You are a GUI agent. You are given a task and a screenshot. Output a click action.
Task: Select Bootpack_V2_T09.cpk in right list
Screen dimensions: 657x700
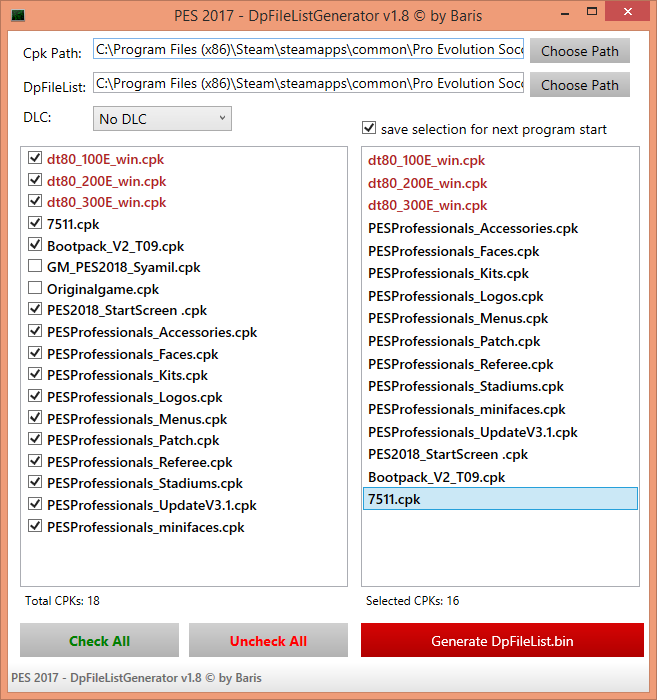(x=500, y=477)
